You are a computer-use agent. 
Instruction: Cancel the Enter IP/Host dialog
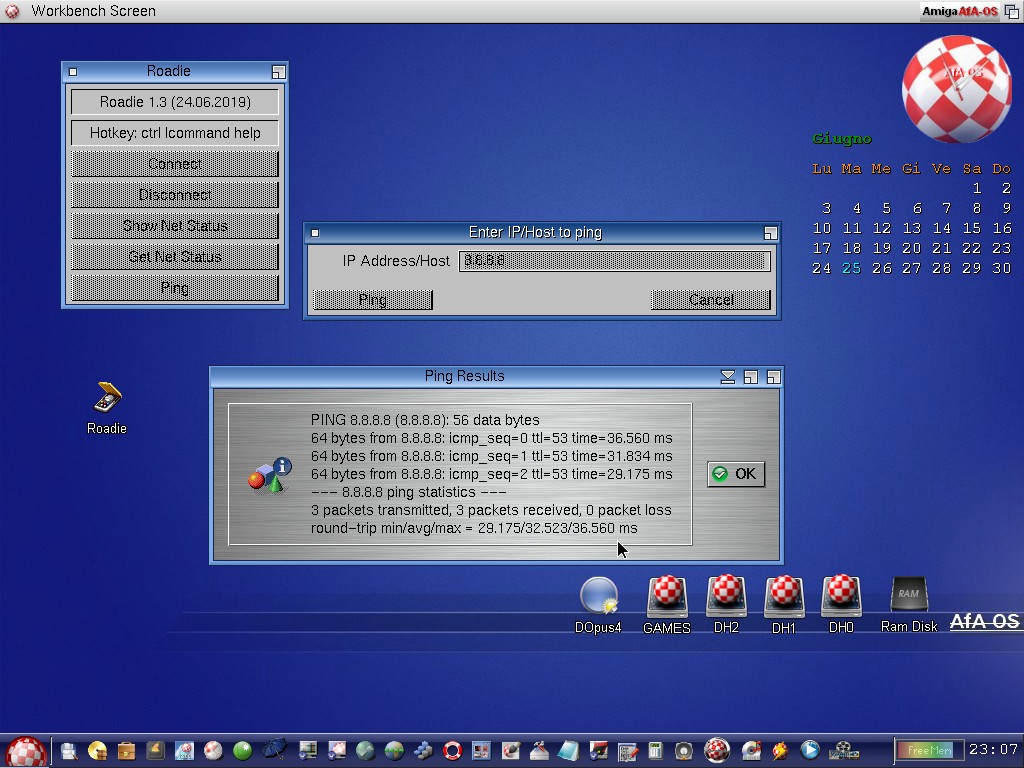tap(711, 300)
